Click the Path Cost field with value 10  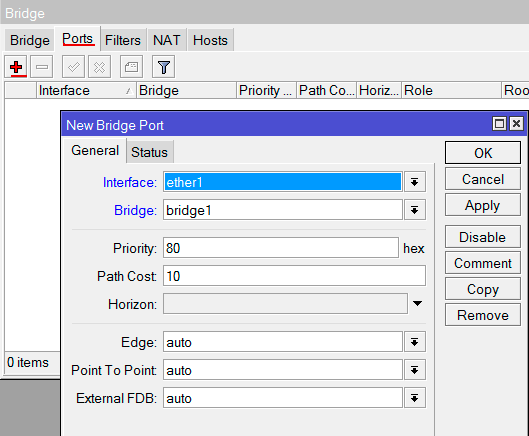294,276
